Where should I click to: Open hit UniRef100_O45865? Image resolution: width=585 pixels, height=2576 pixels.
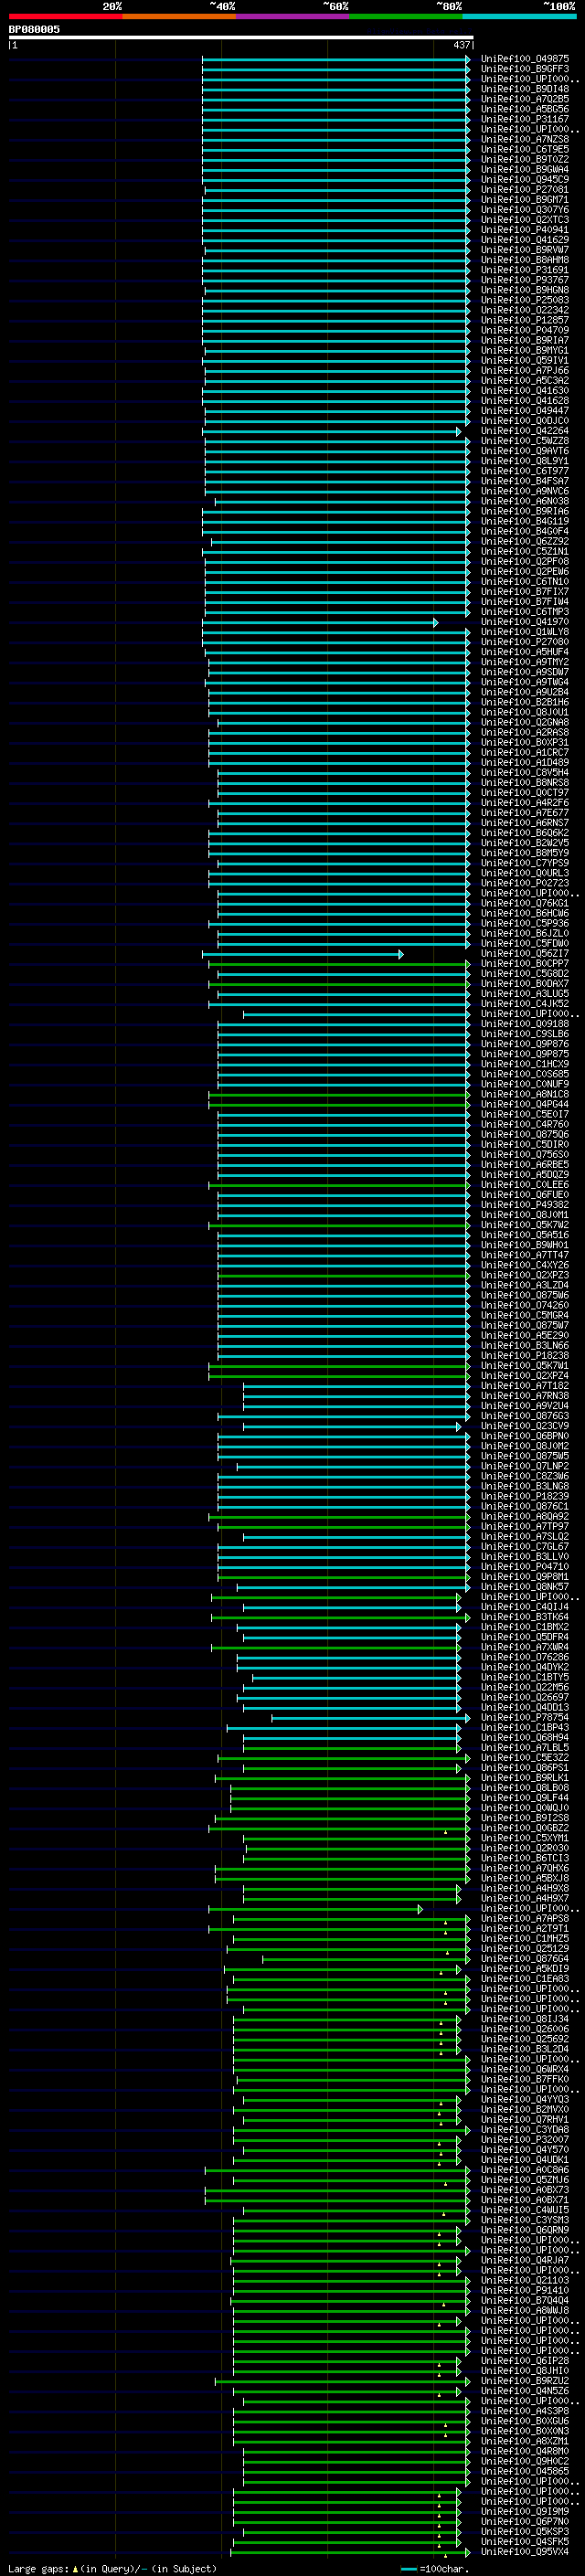click(525, 2471)
